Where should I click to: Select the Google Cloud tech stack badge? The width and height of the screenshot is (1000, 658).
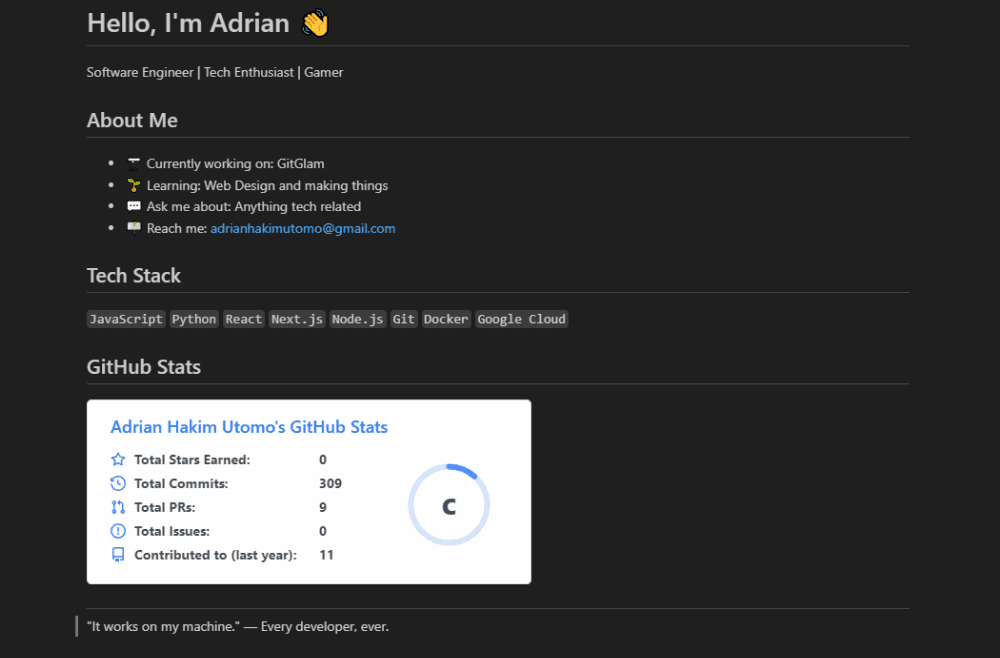point(521,320)
